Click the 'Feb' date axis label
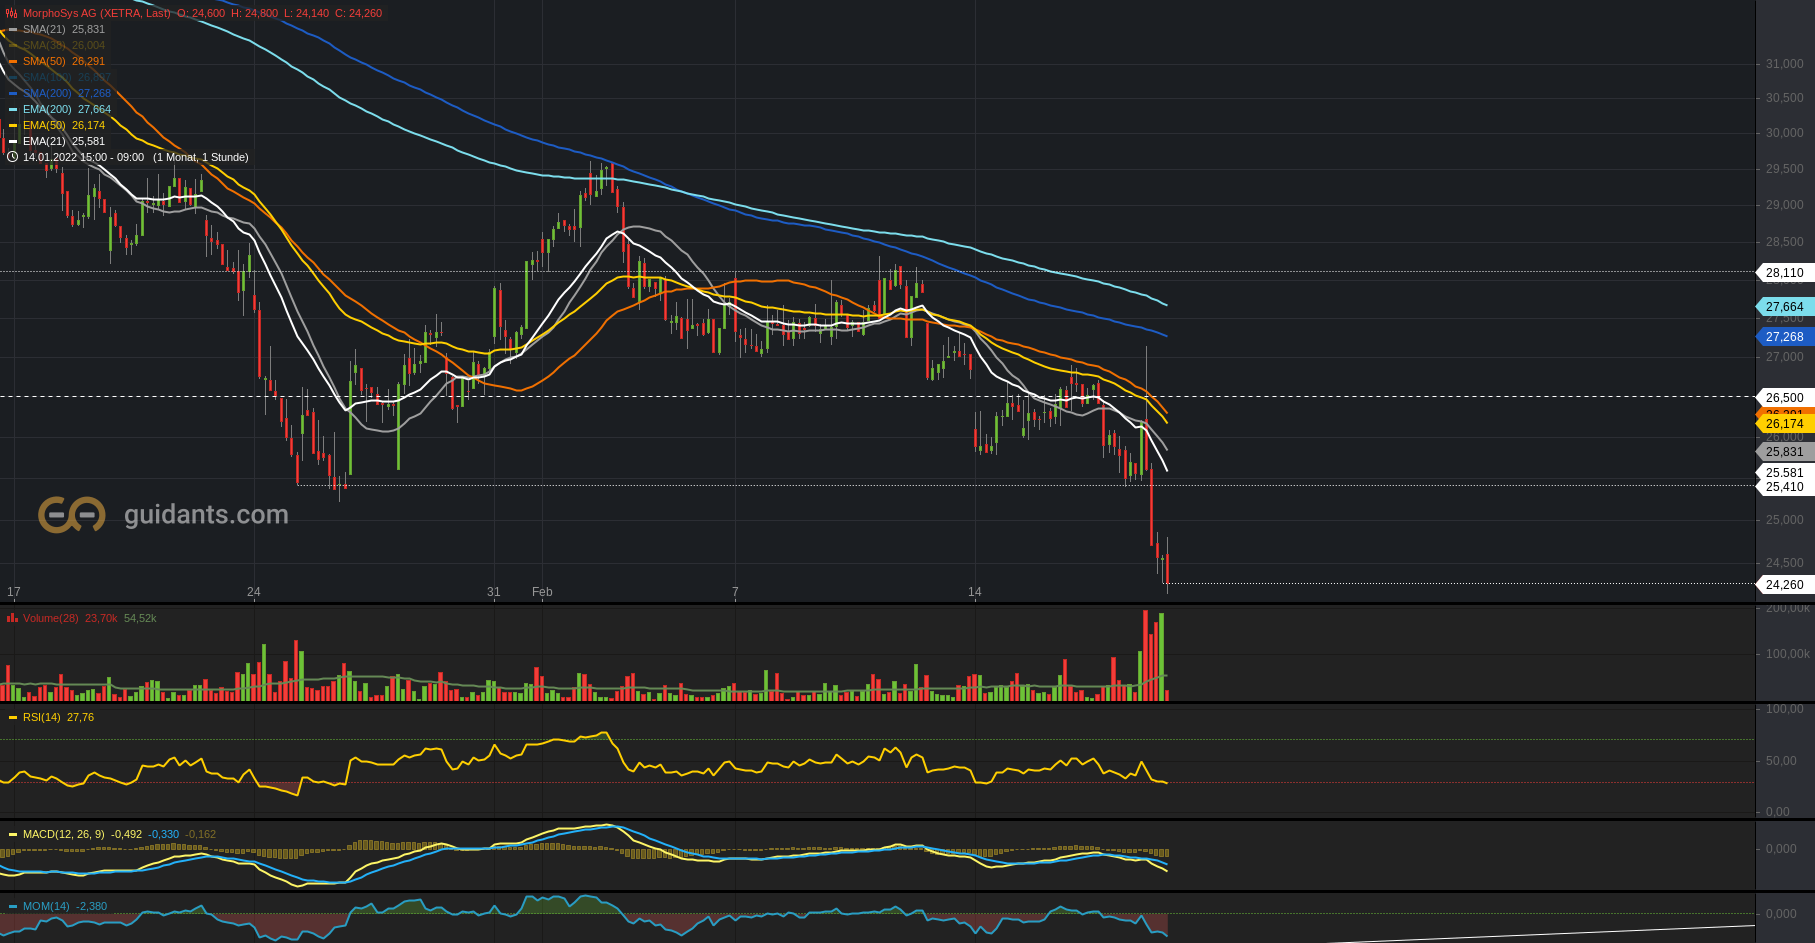 click(542, 592)
